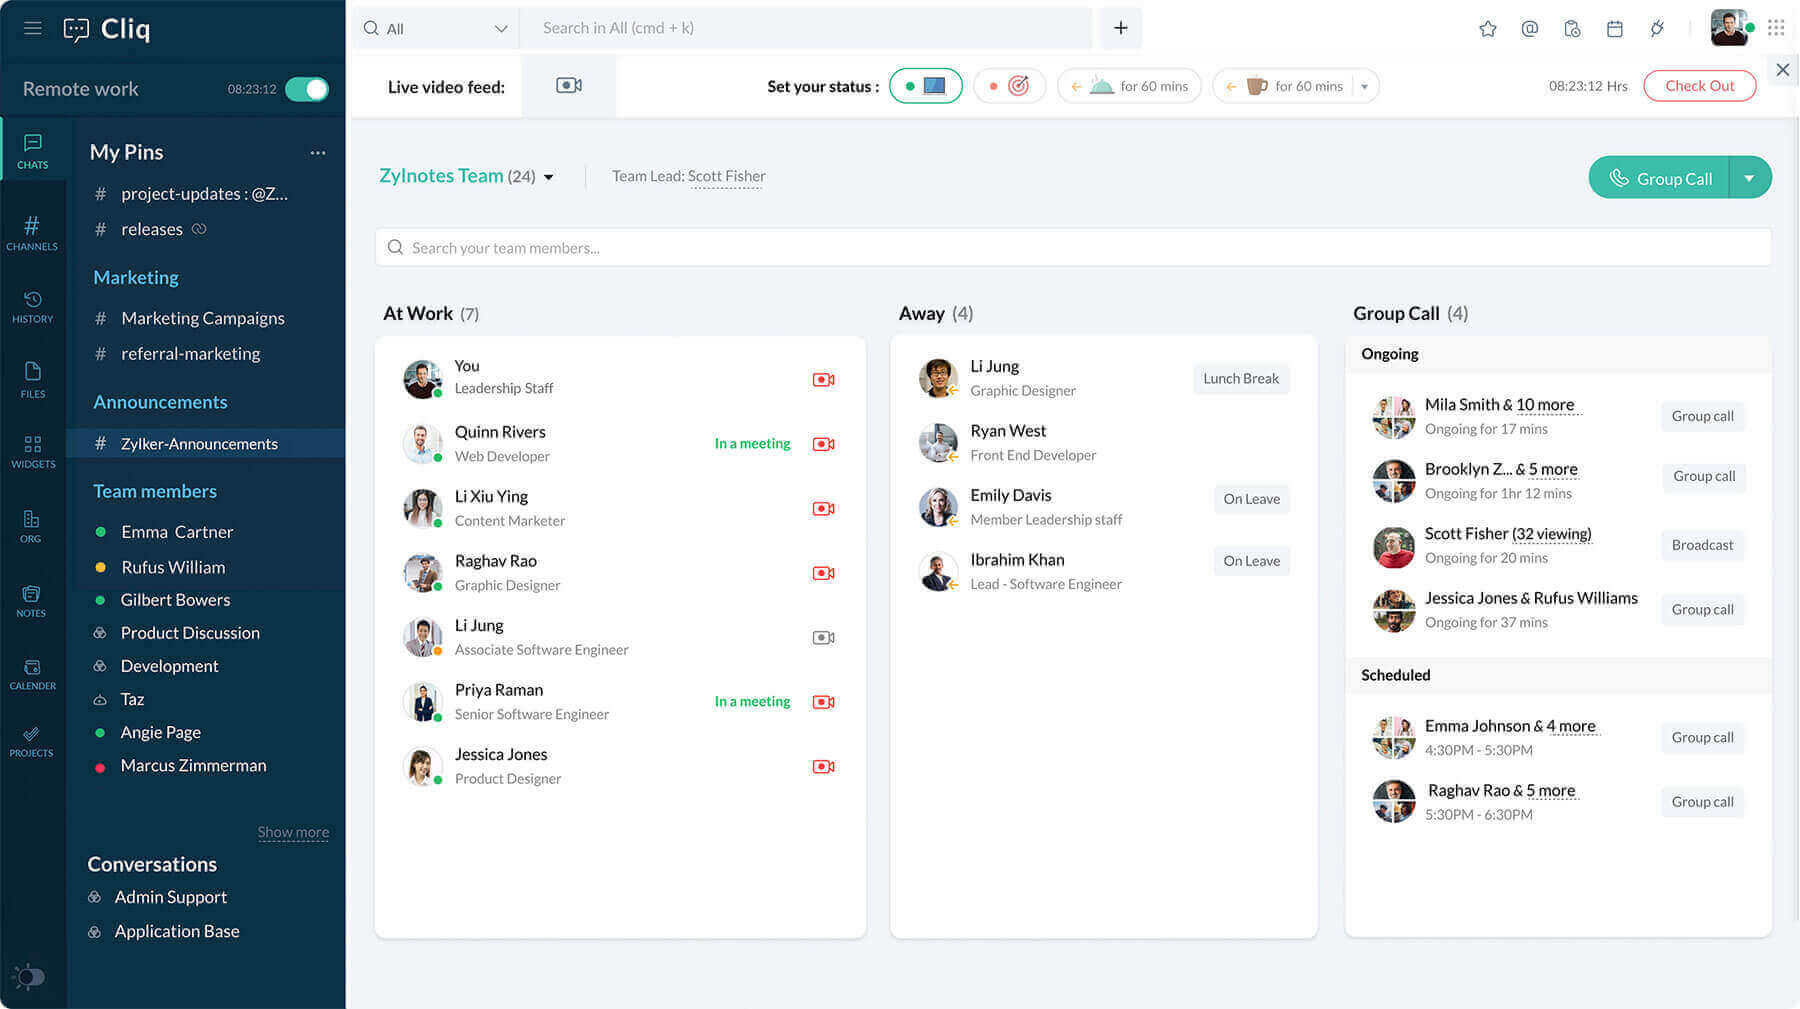This screenshot has width=1800, height=1009.
Task: Switch to the History tab
Action: tap(33, 306)
